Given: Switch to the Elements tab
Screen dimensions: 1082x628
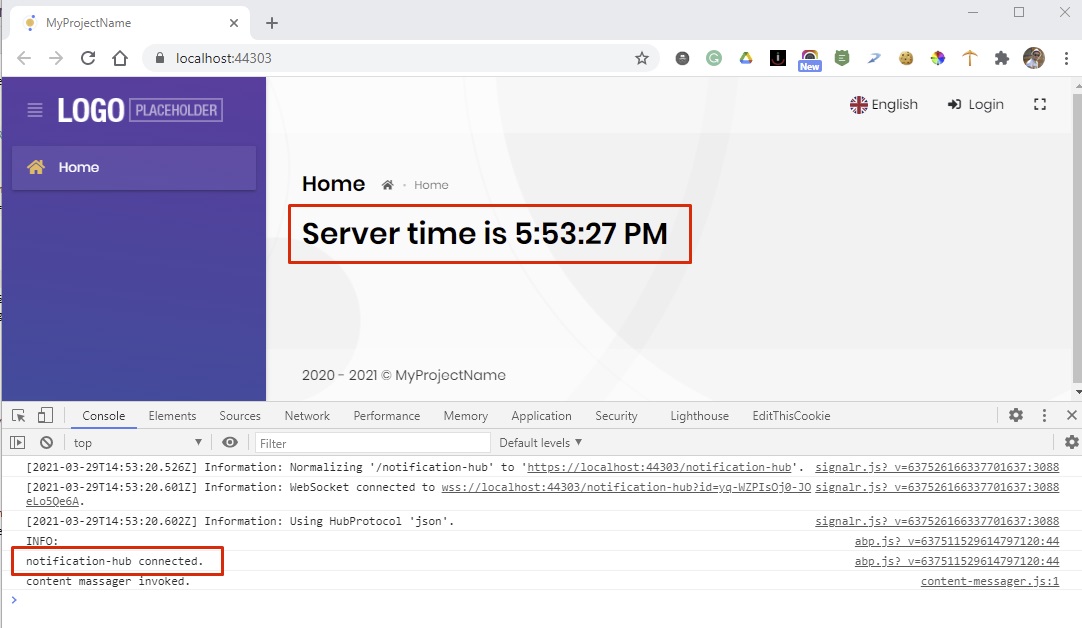Looking at the screenshot, I should pos(172,416).
